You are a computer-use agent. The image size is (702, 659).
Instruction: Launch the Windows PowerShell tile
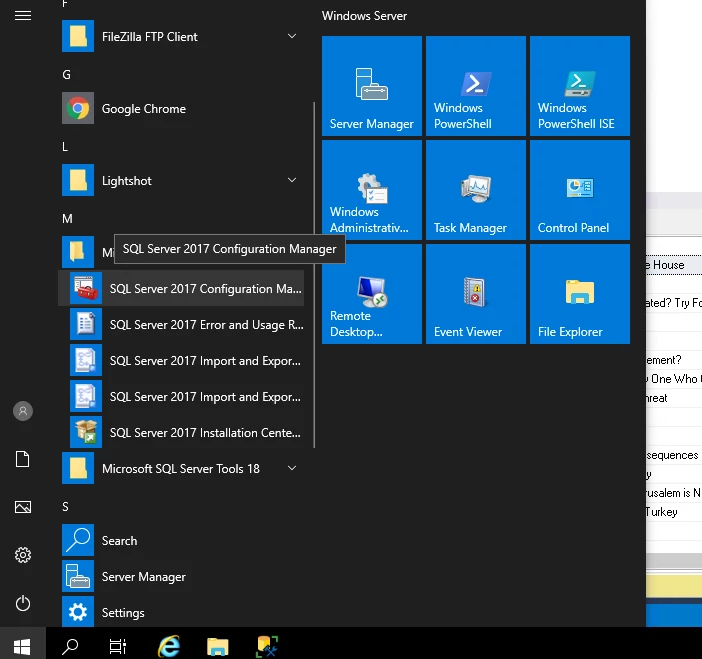475,86
